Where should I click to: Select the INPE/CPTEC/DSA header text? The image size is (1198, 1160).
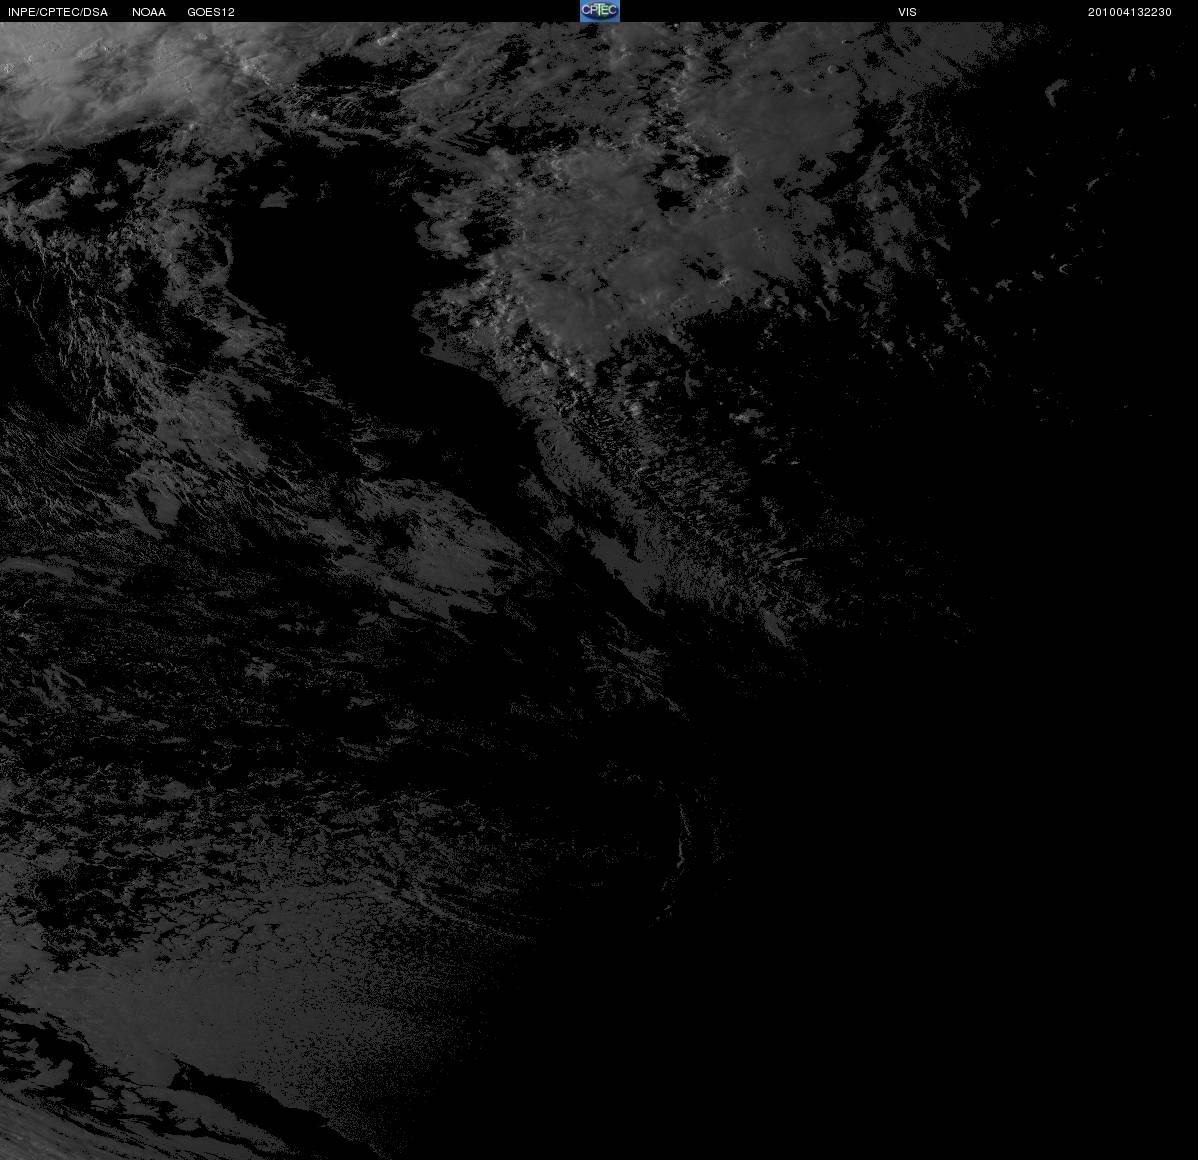[58, 12]
